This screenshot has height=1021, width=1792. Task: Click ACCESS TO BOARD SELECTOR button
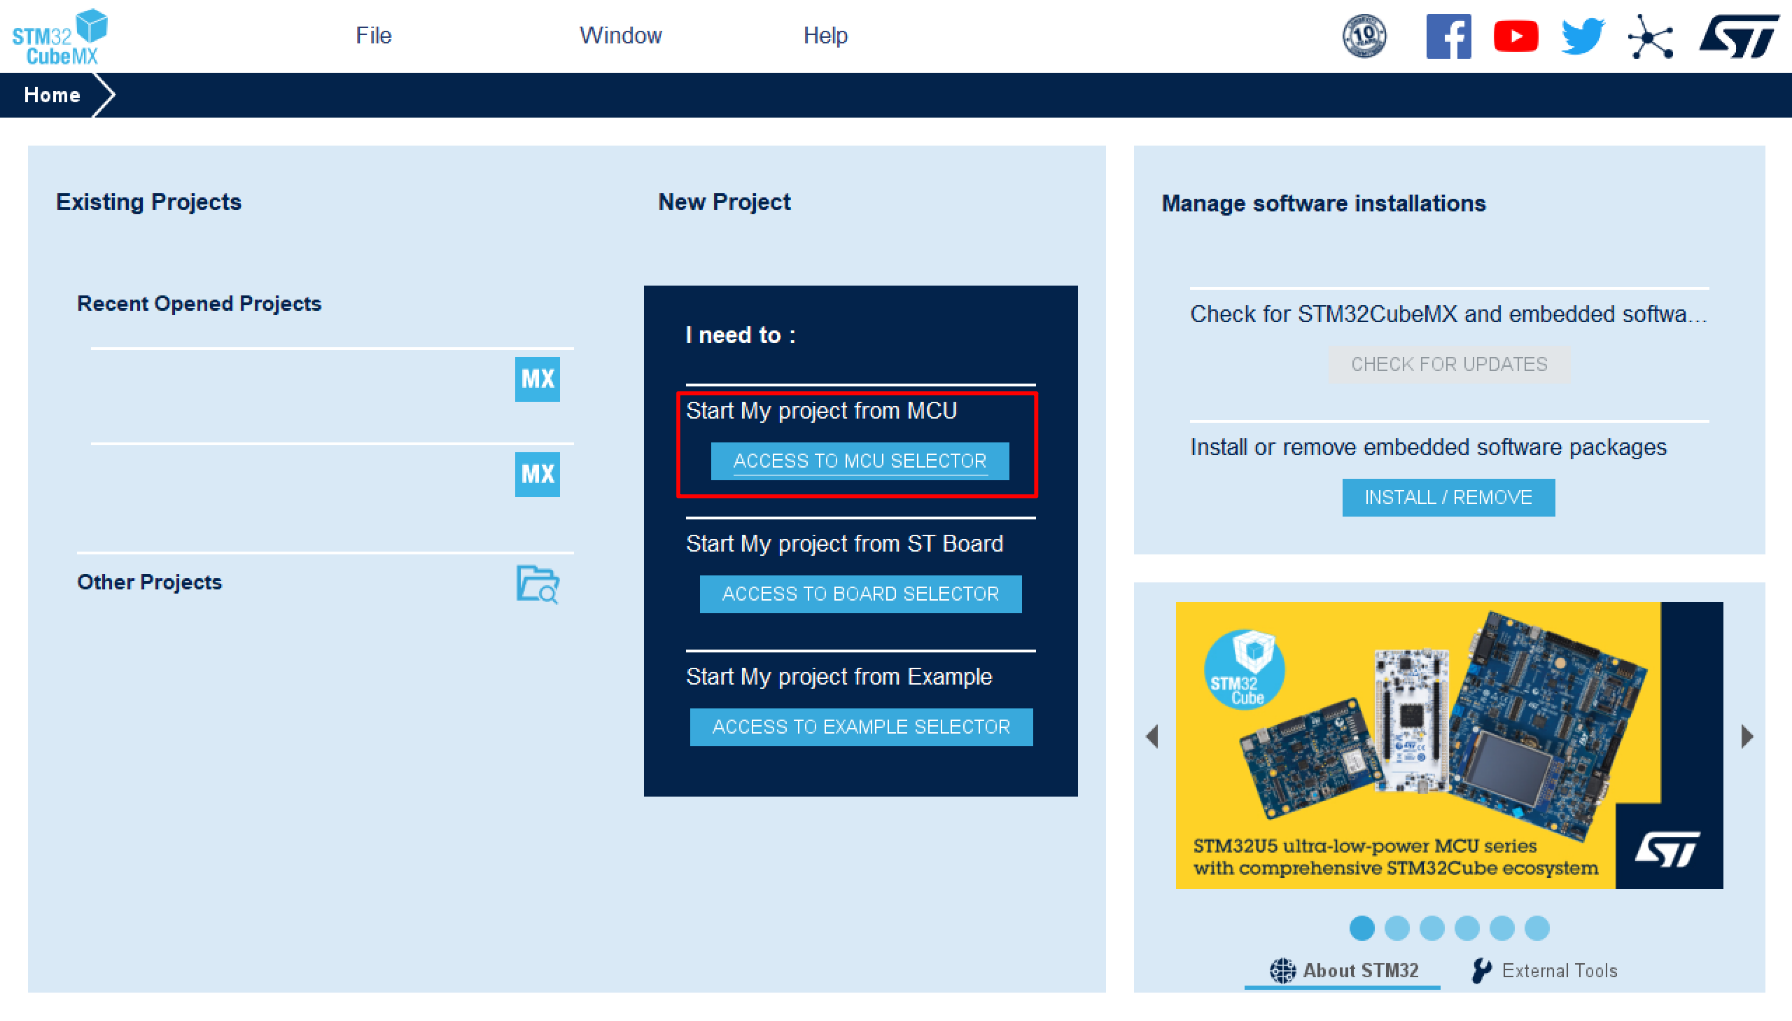pyautogui.click(x=861, y=594)
